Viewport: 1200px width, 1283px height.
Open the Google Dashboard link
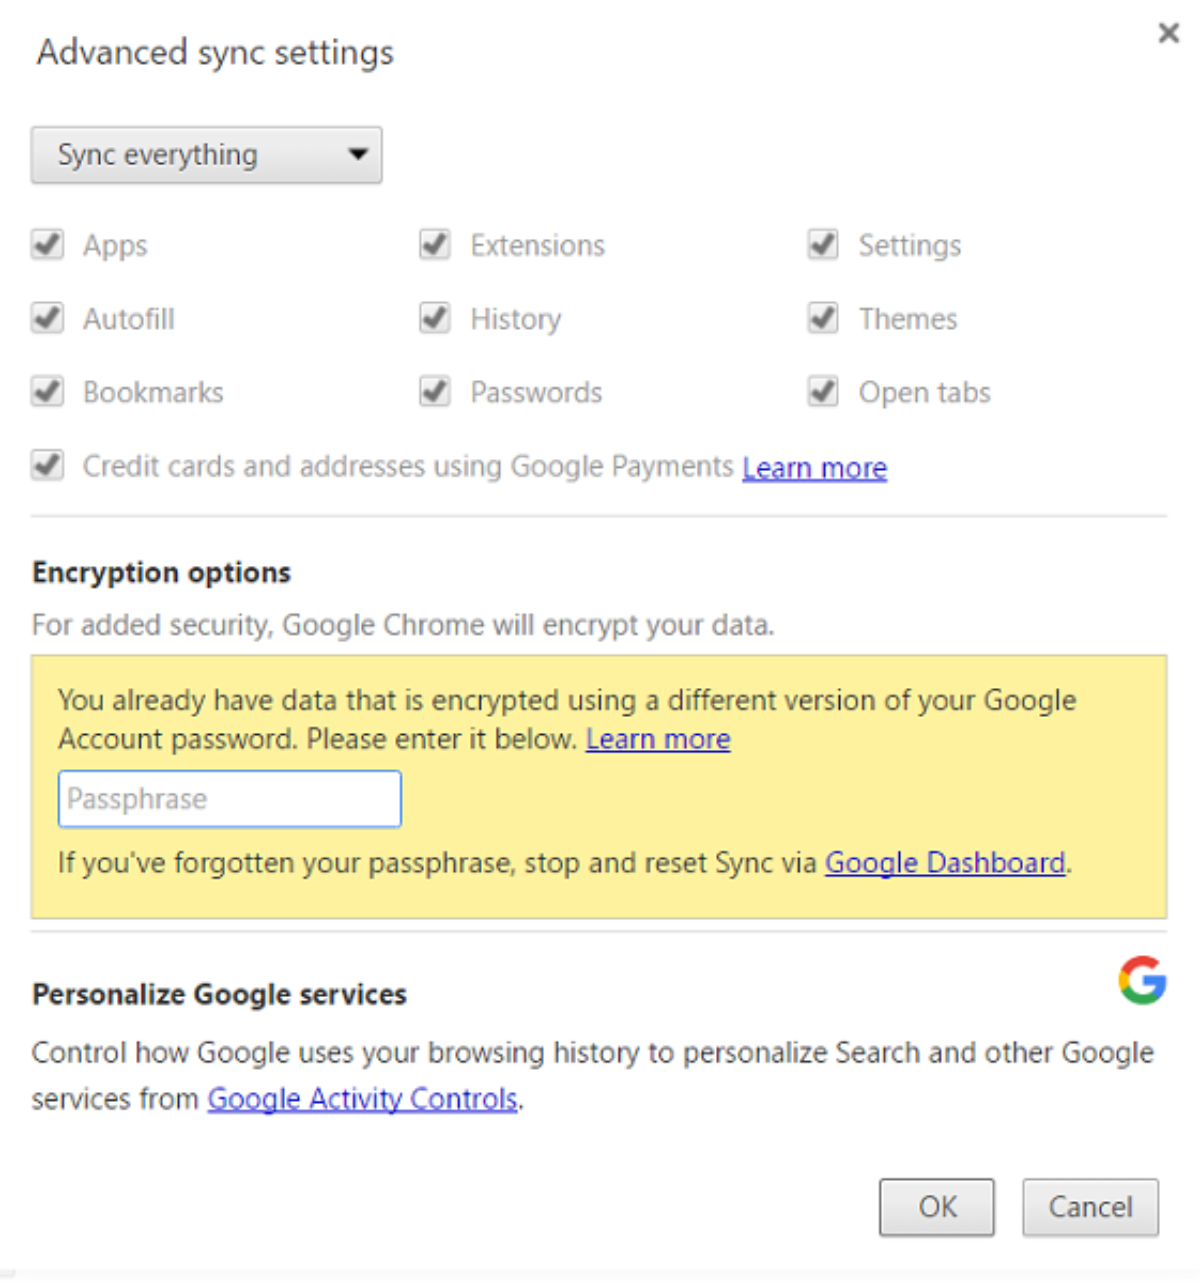pyautogui.click(x=945, y=863)
